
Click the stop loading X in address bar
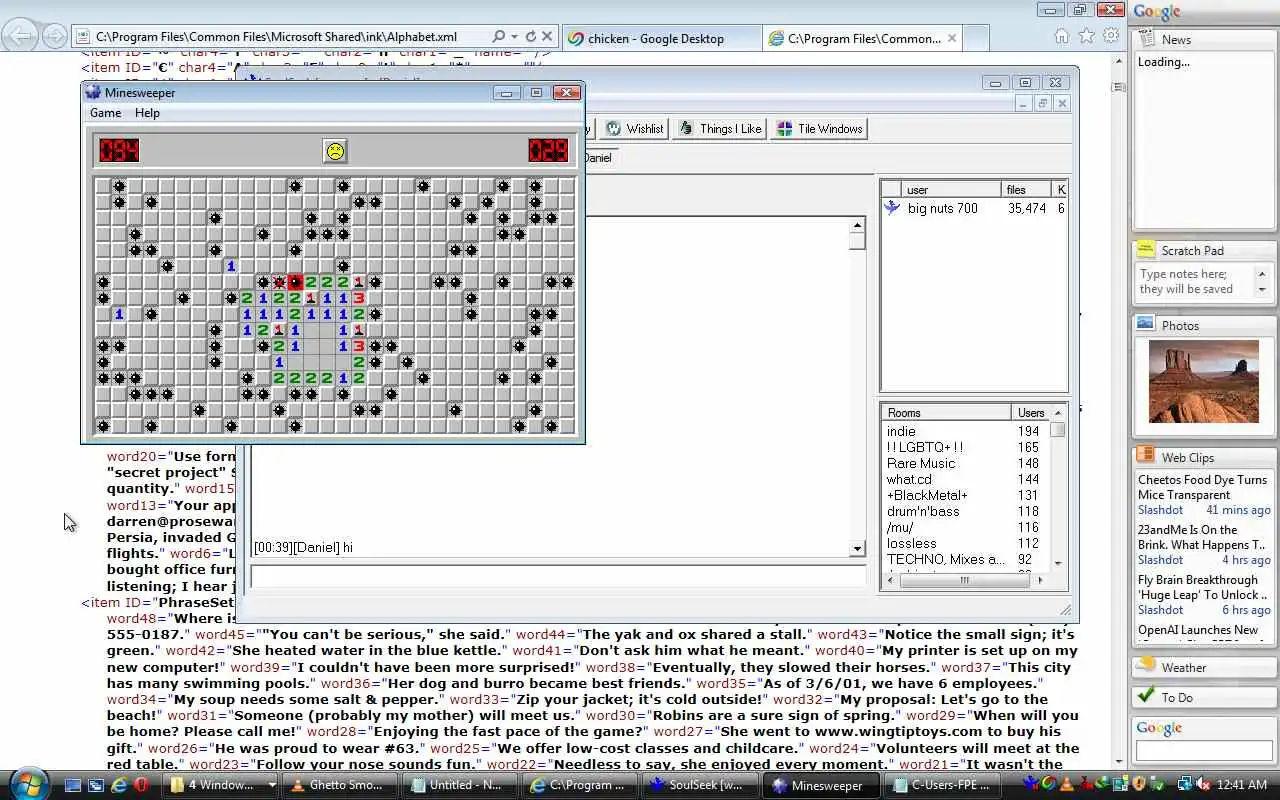[x=547, y=37]
